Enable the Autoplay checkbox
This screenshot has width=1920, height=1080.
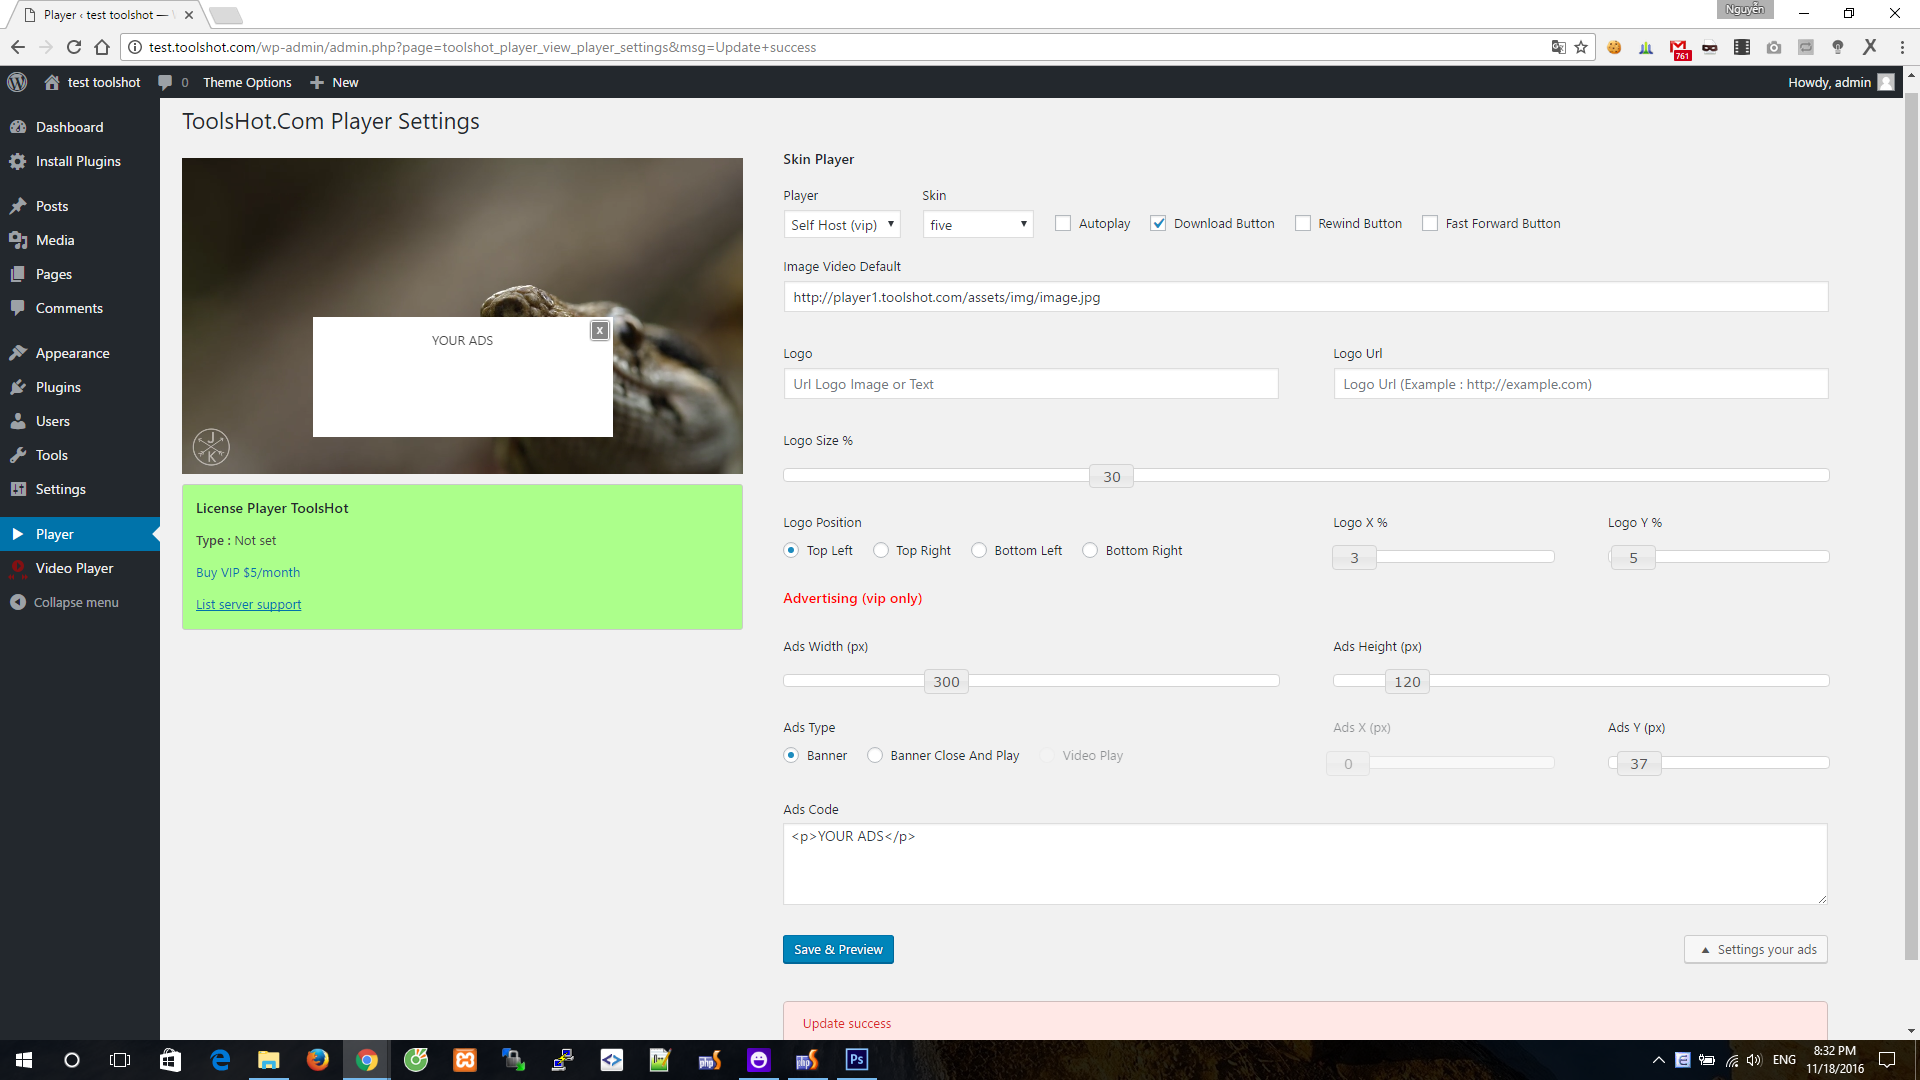[1063, 224]
